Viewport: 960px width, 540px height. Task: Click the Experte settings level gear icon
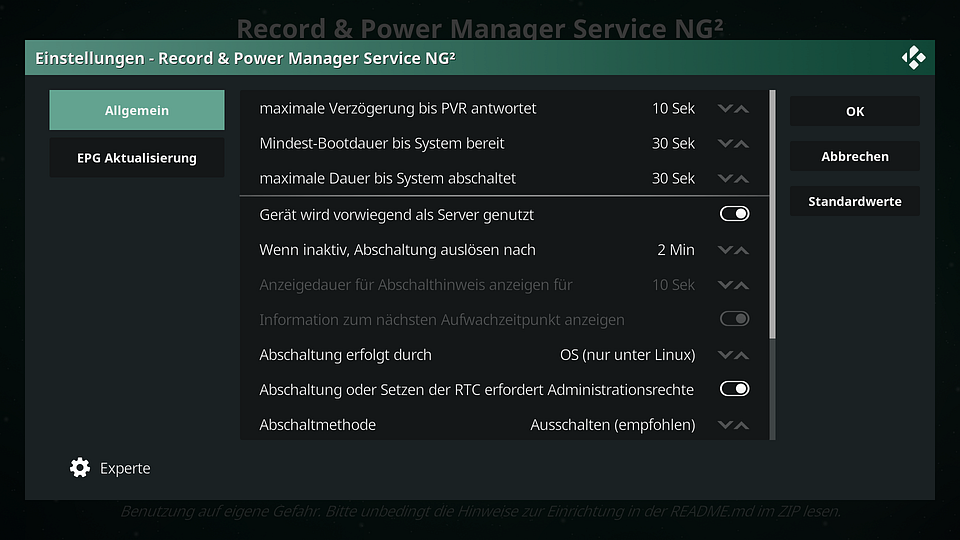[x=80, y=468]
